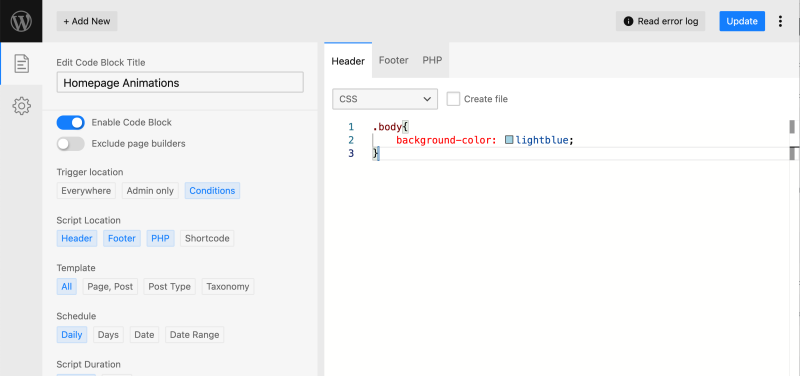Toggle PHP script location chip
Screen dimensions: 800x376
tap(161, 238)
